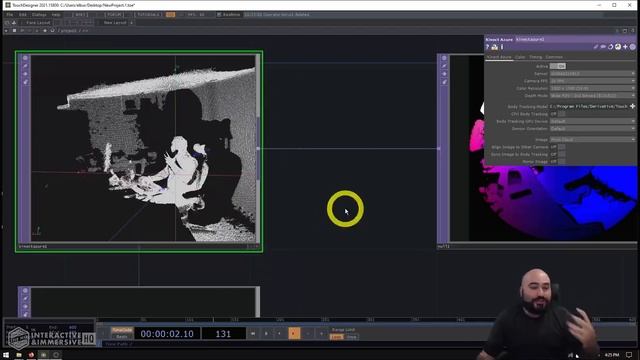Switch to the Color parameter tab
Screen dimensions: 640x360
pyautogui.click(x=520, y=57)
